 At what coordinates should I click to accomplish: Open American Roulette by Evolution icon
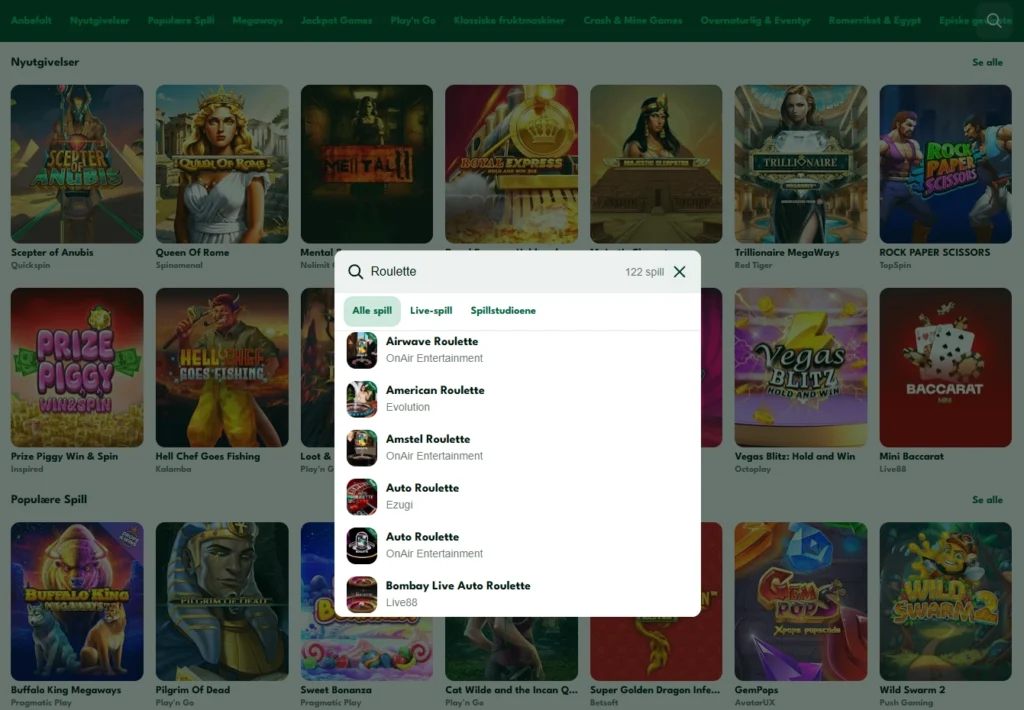(x=362, y=399)
